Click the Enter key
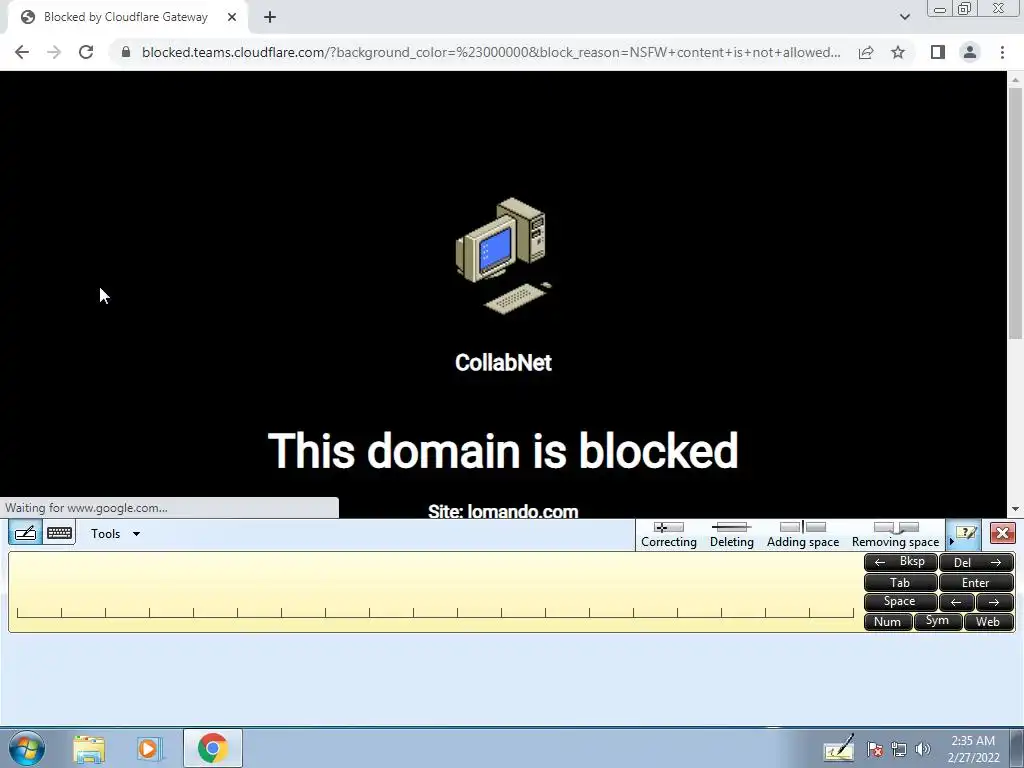 pyautogui.click(x=976, y=583)
